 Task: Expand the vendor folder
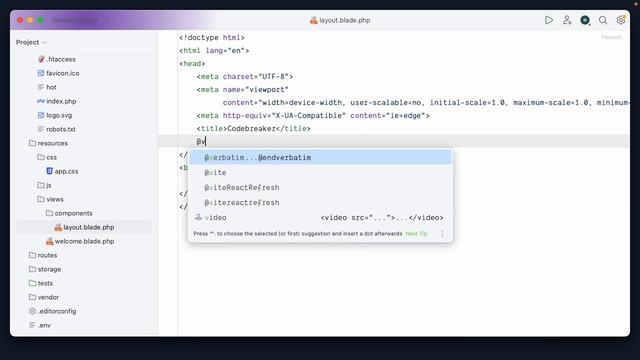(44, 297)
